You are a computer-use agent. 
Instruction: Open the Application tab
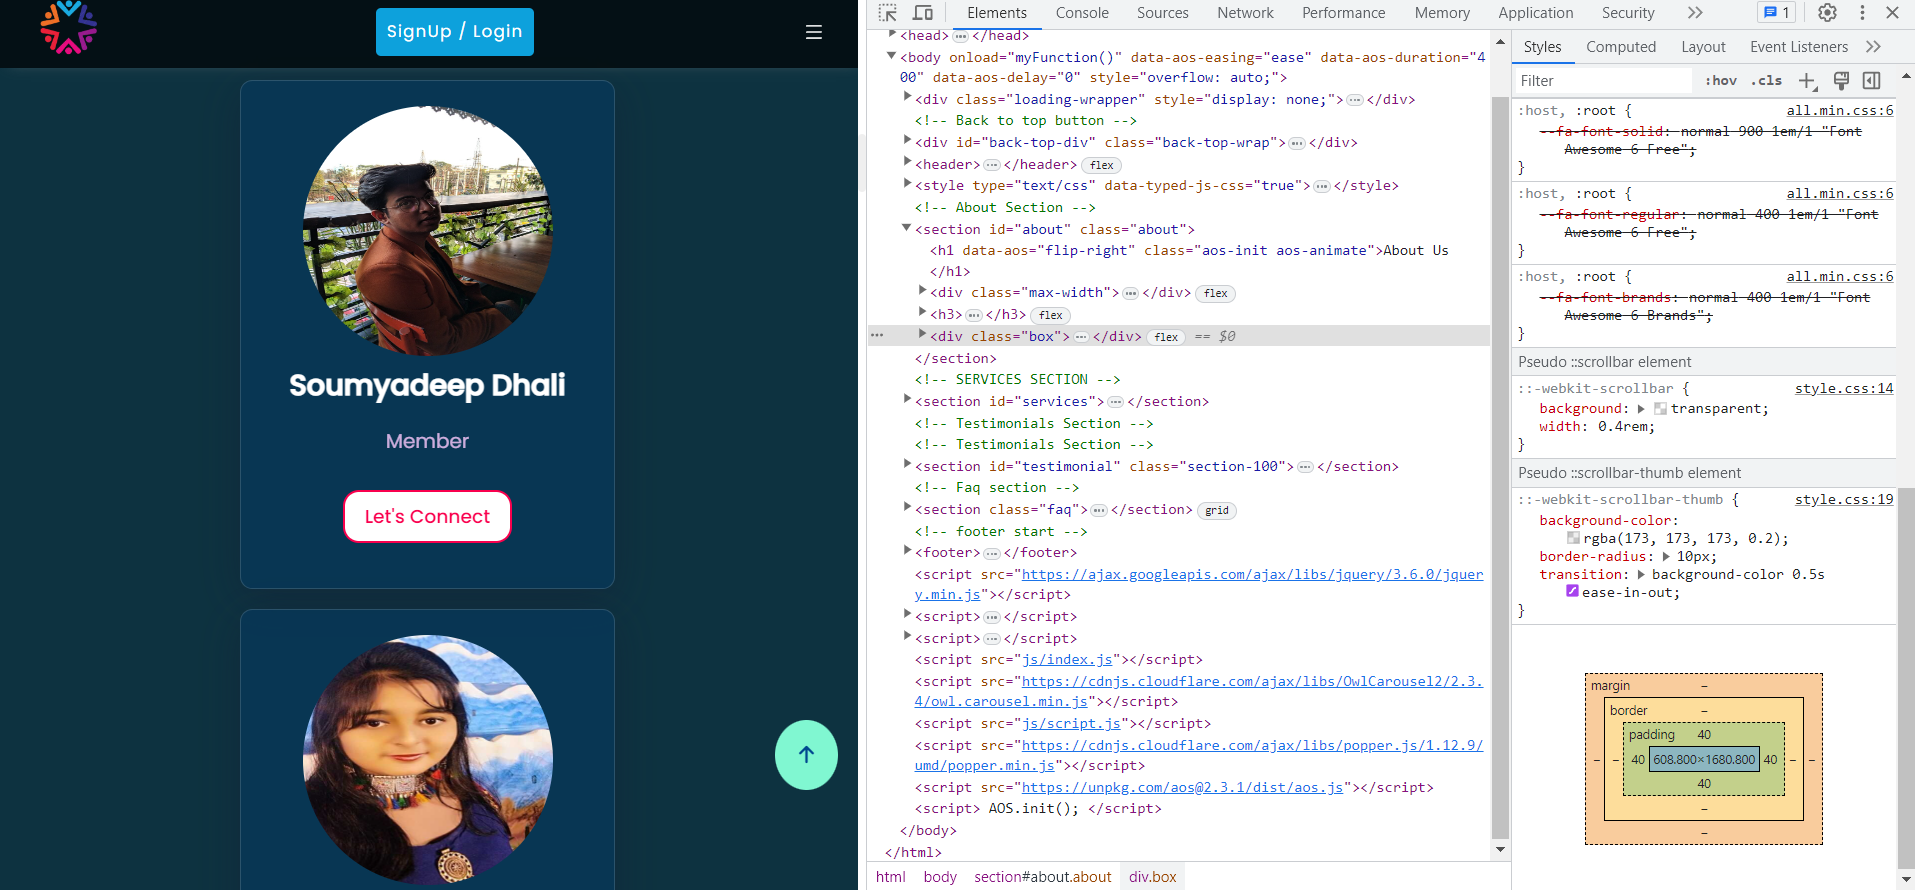pyautogui.click(x=1535, y=13)
